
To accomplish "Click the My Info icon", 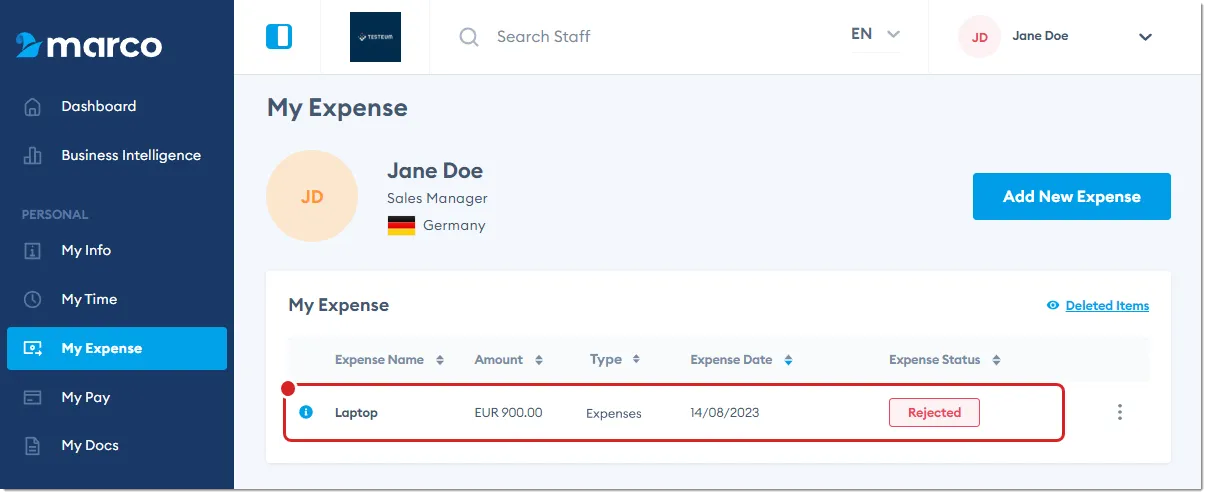I will 33,251.
